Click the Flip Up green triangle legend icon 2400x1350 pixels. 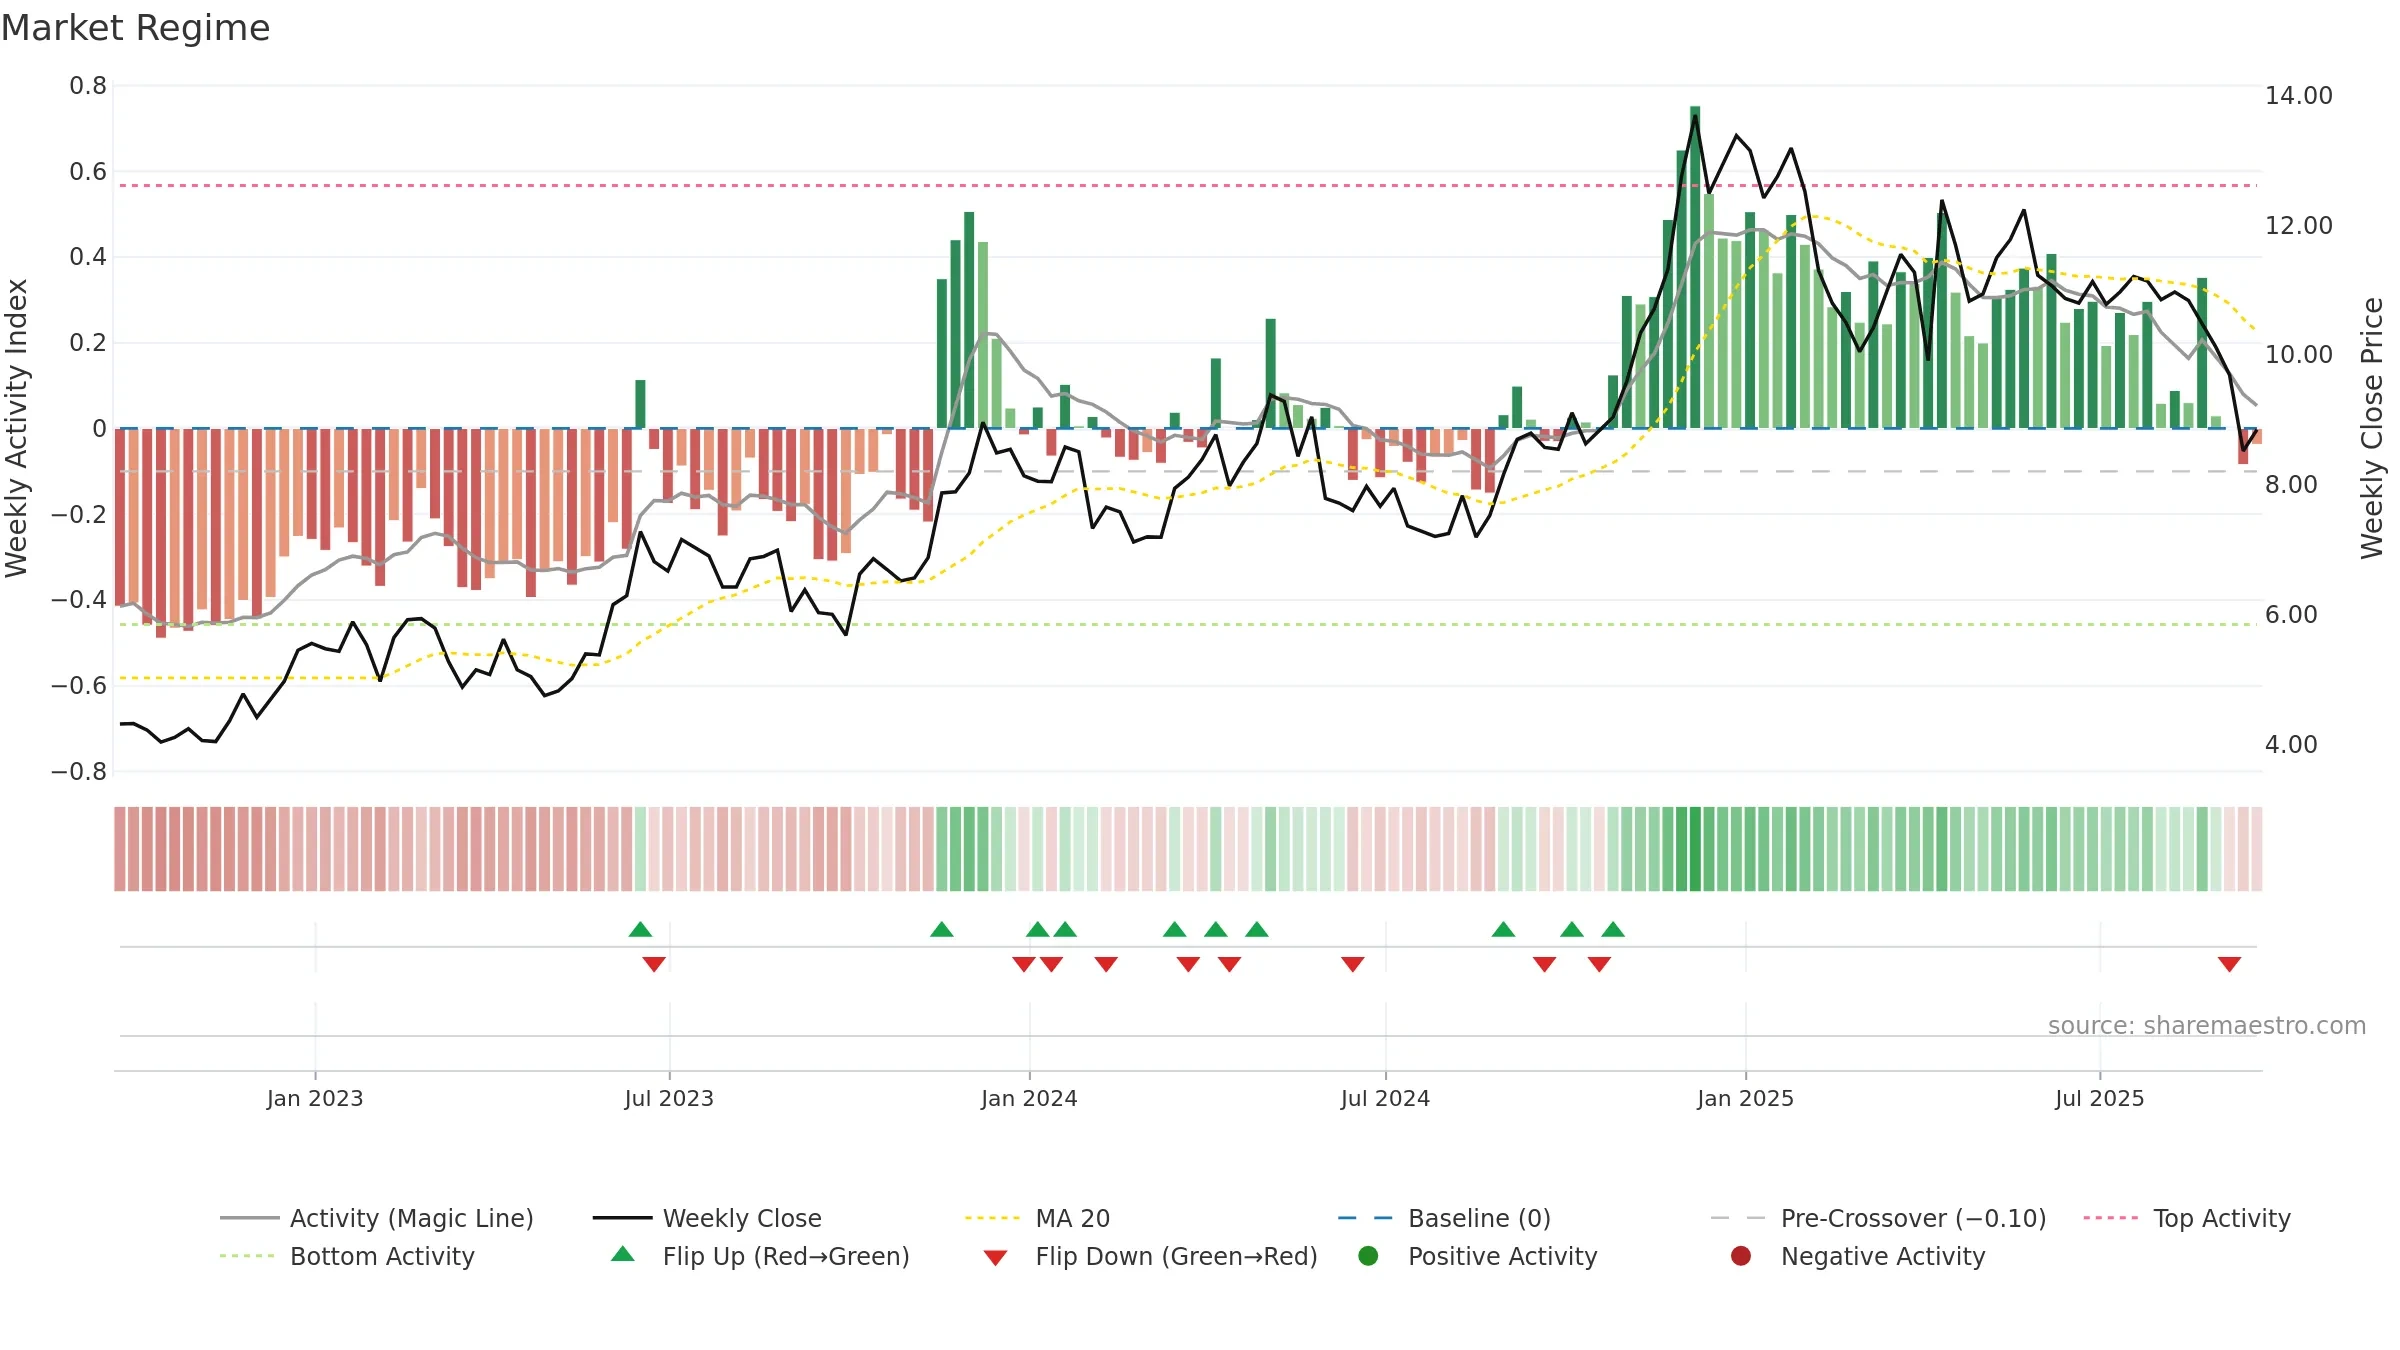[623, 1254]
